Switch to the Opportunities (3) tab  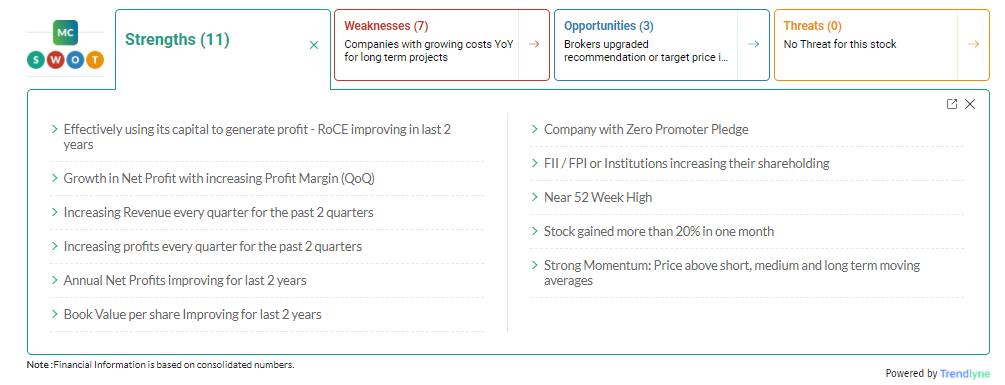[609, 26]
